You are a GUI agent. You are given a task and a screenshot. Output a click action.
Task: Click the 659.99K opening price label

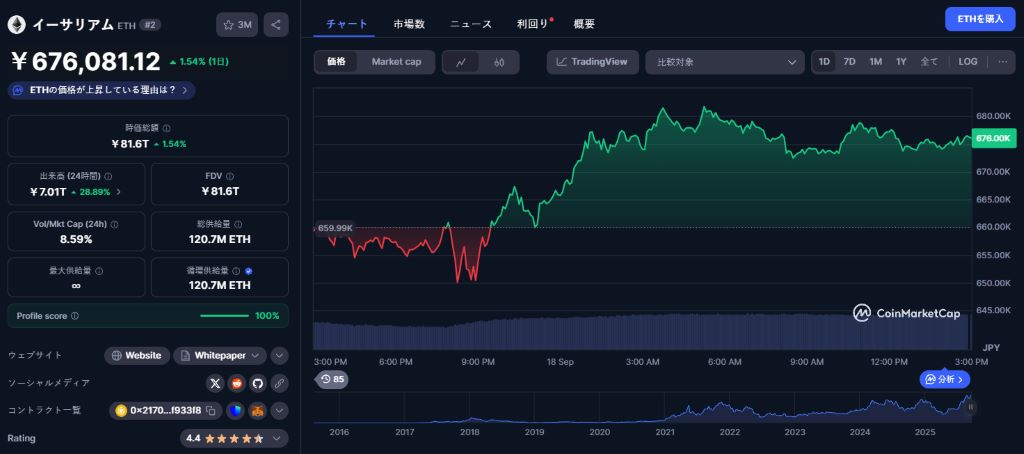pos(335,228)
